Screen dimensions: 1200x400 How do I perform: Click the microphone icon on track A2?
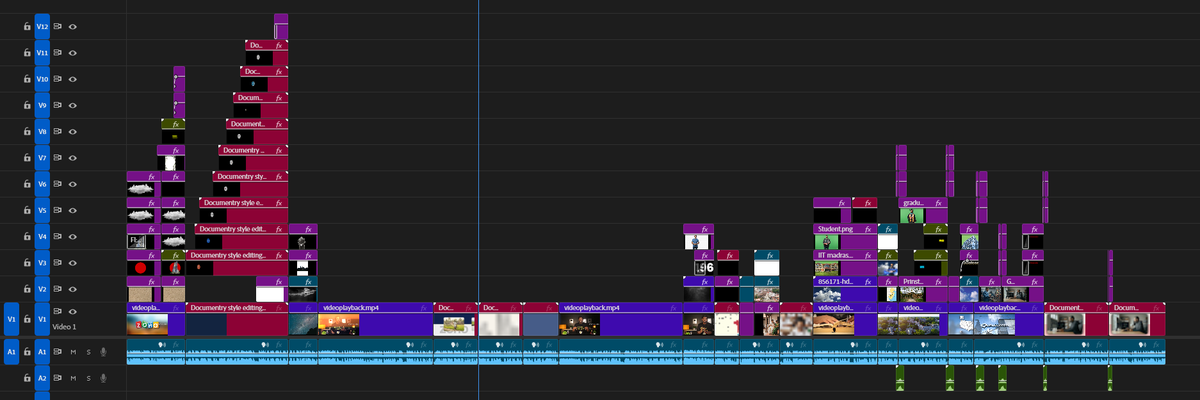[103, 378]
